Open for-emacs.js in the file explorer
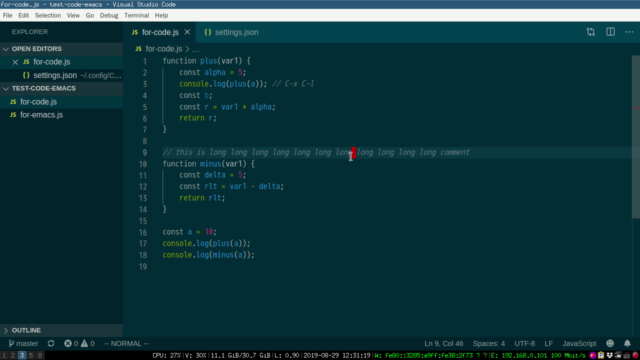 41,115
